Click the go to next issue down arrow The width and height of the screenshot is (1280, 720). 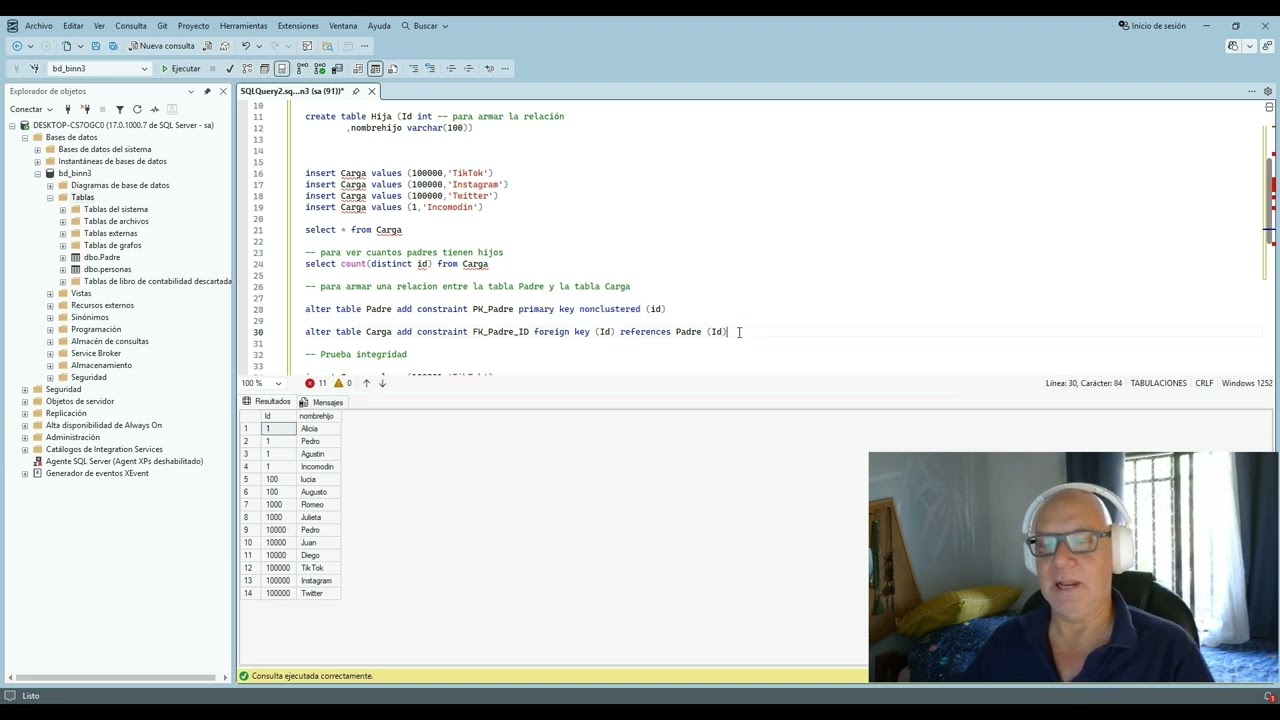click(x=382, y=383)
